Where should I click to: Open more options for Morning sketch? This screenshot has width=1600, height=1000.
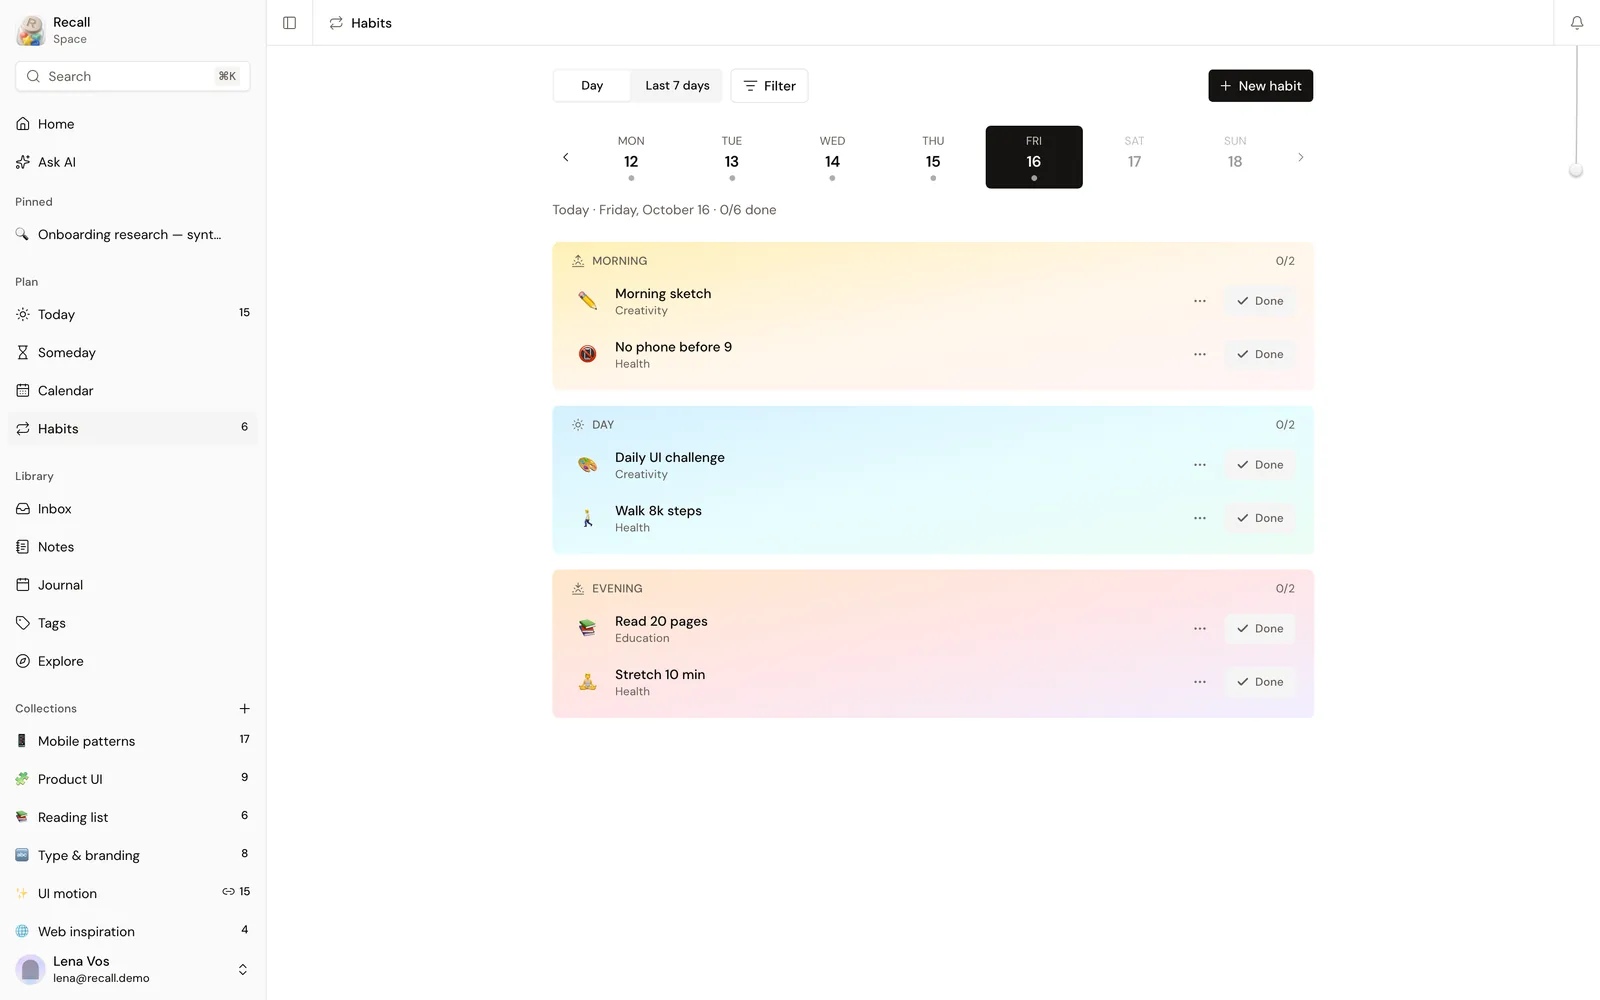[x=1200, y=301]
